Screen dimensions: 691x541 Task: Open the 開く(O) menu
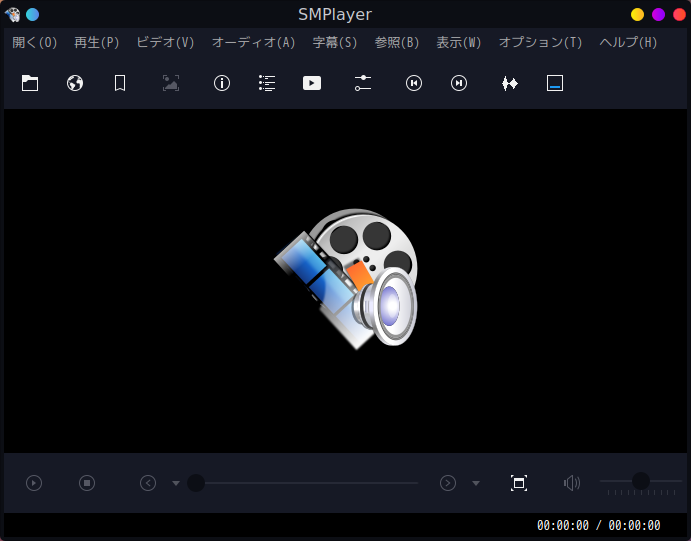click(35, 42)
